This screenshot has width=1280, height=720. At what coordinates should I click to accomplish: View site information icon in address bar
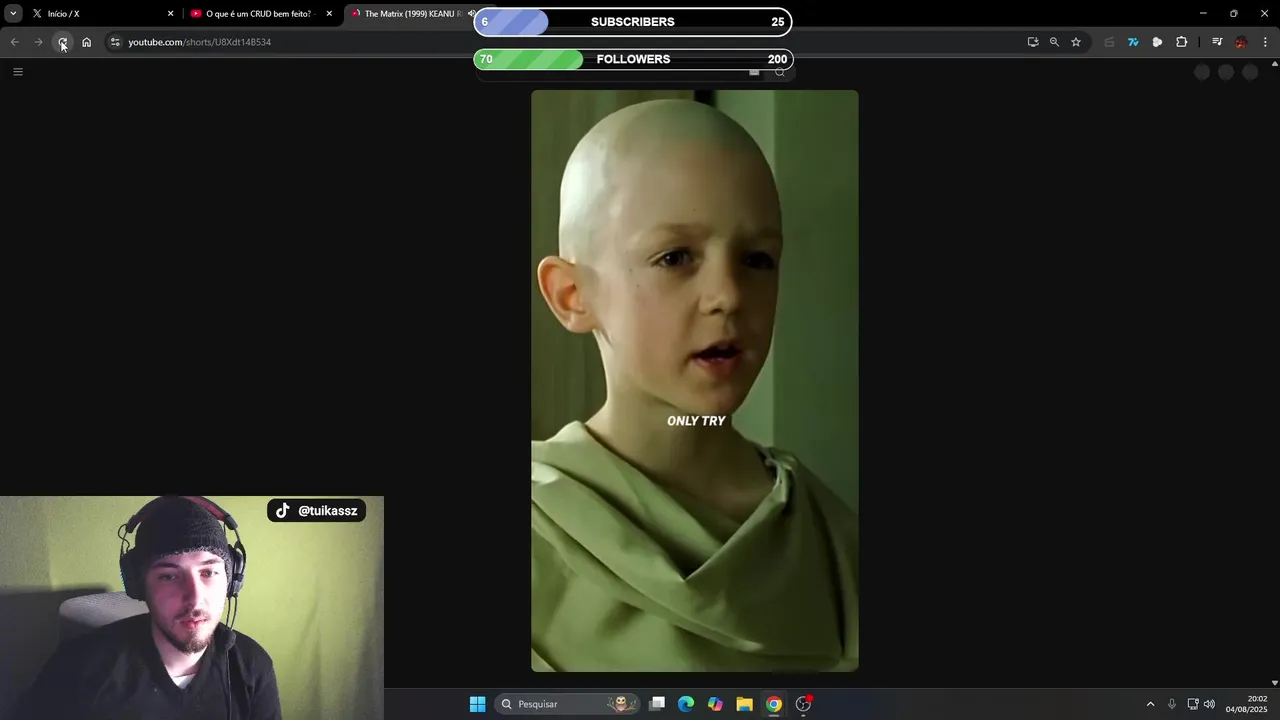115,42
